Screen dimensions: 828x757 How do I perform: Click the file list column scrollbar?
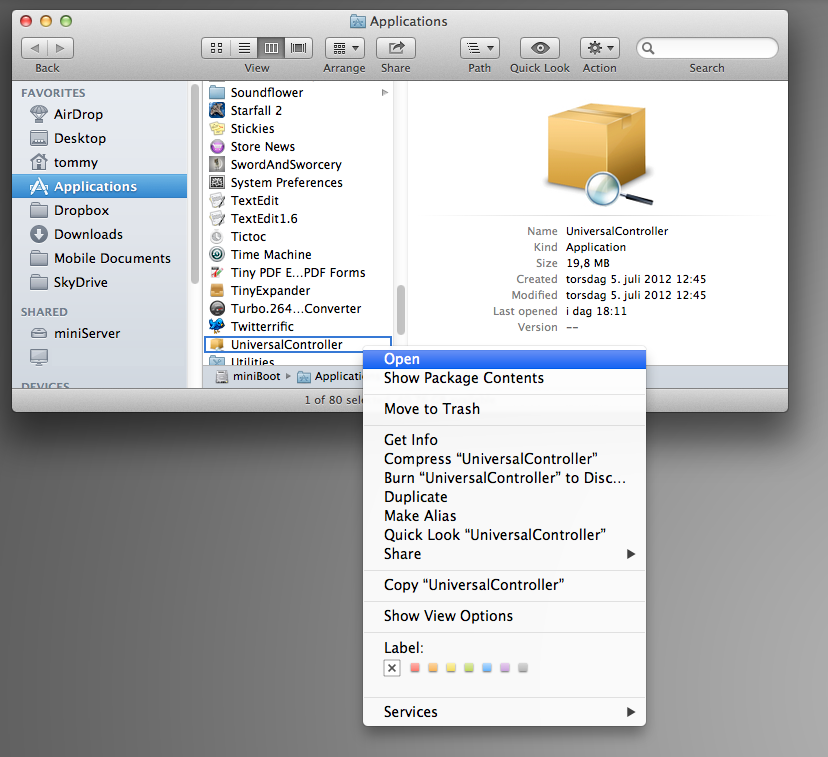click(401, 310)
